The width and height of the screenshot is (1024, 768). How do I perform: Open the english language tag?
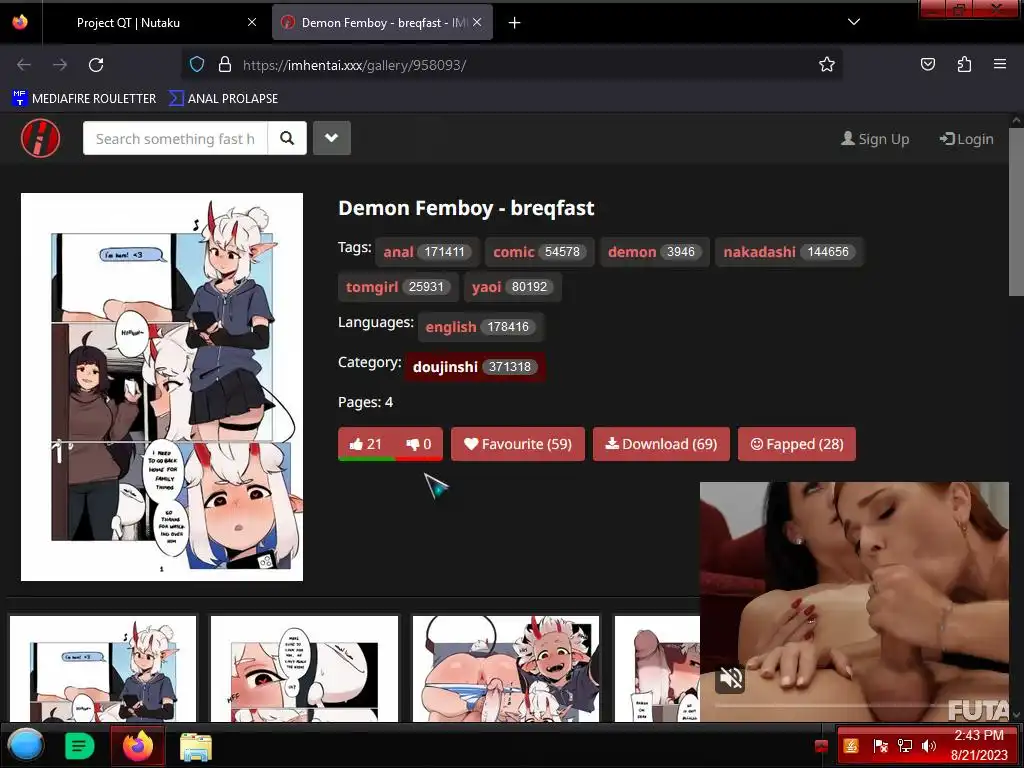click(481, 327)
